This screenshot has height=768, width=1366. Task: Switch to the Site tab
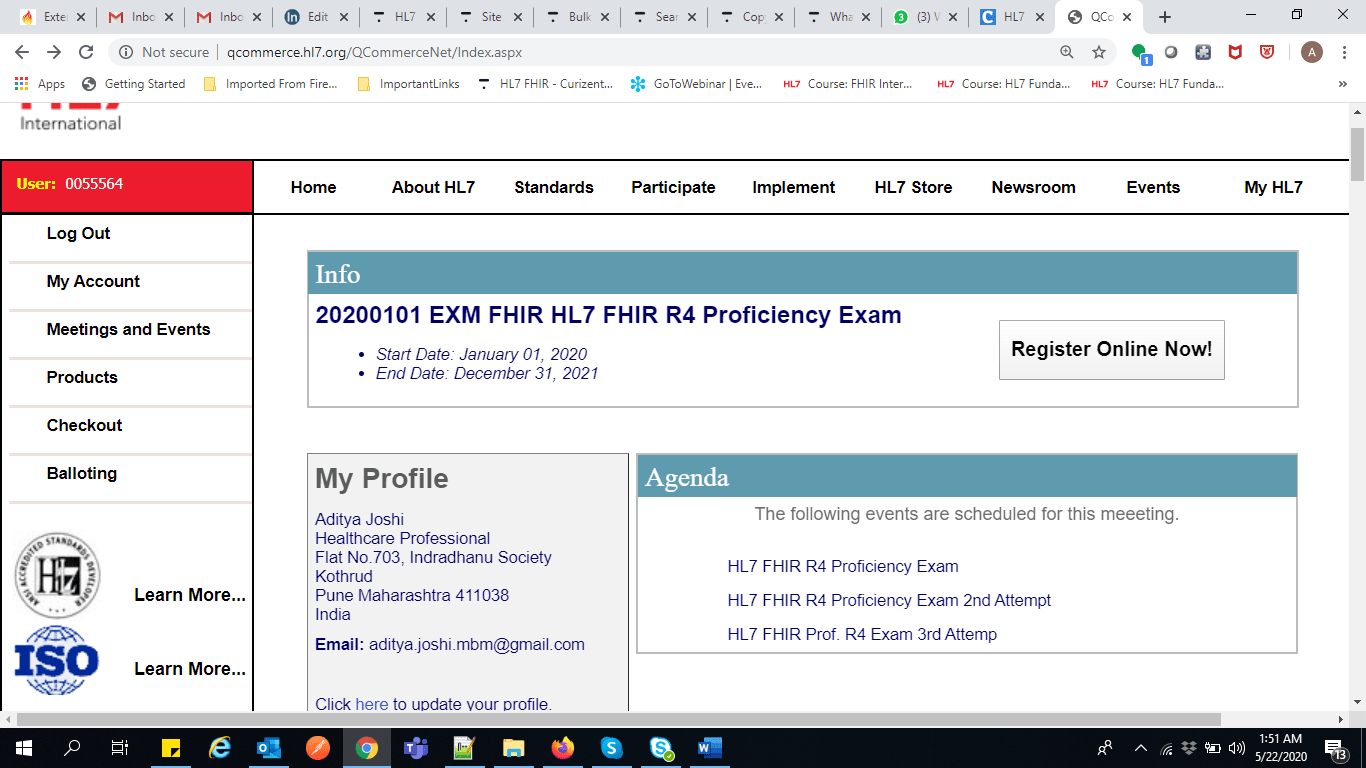(x=489, y=17)
